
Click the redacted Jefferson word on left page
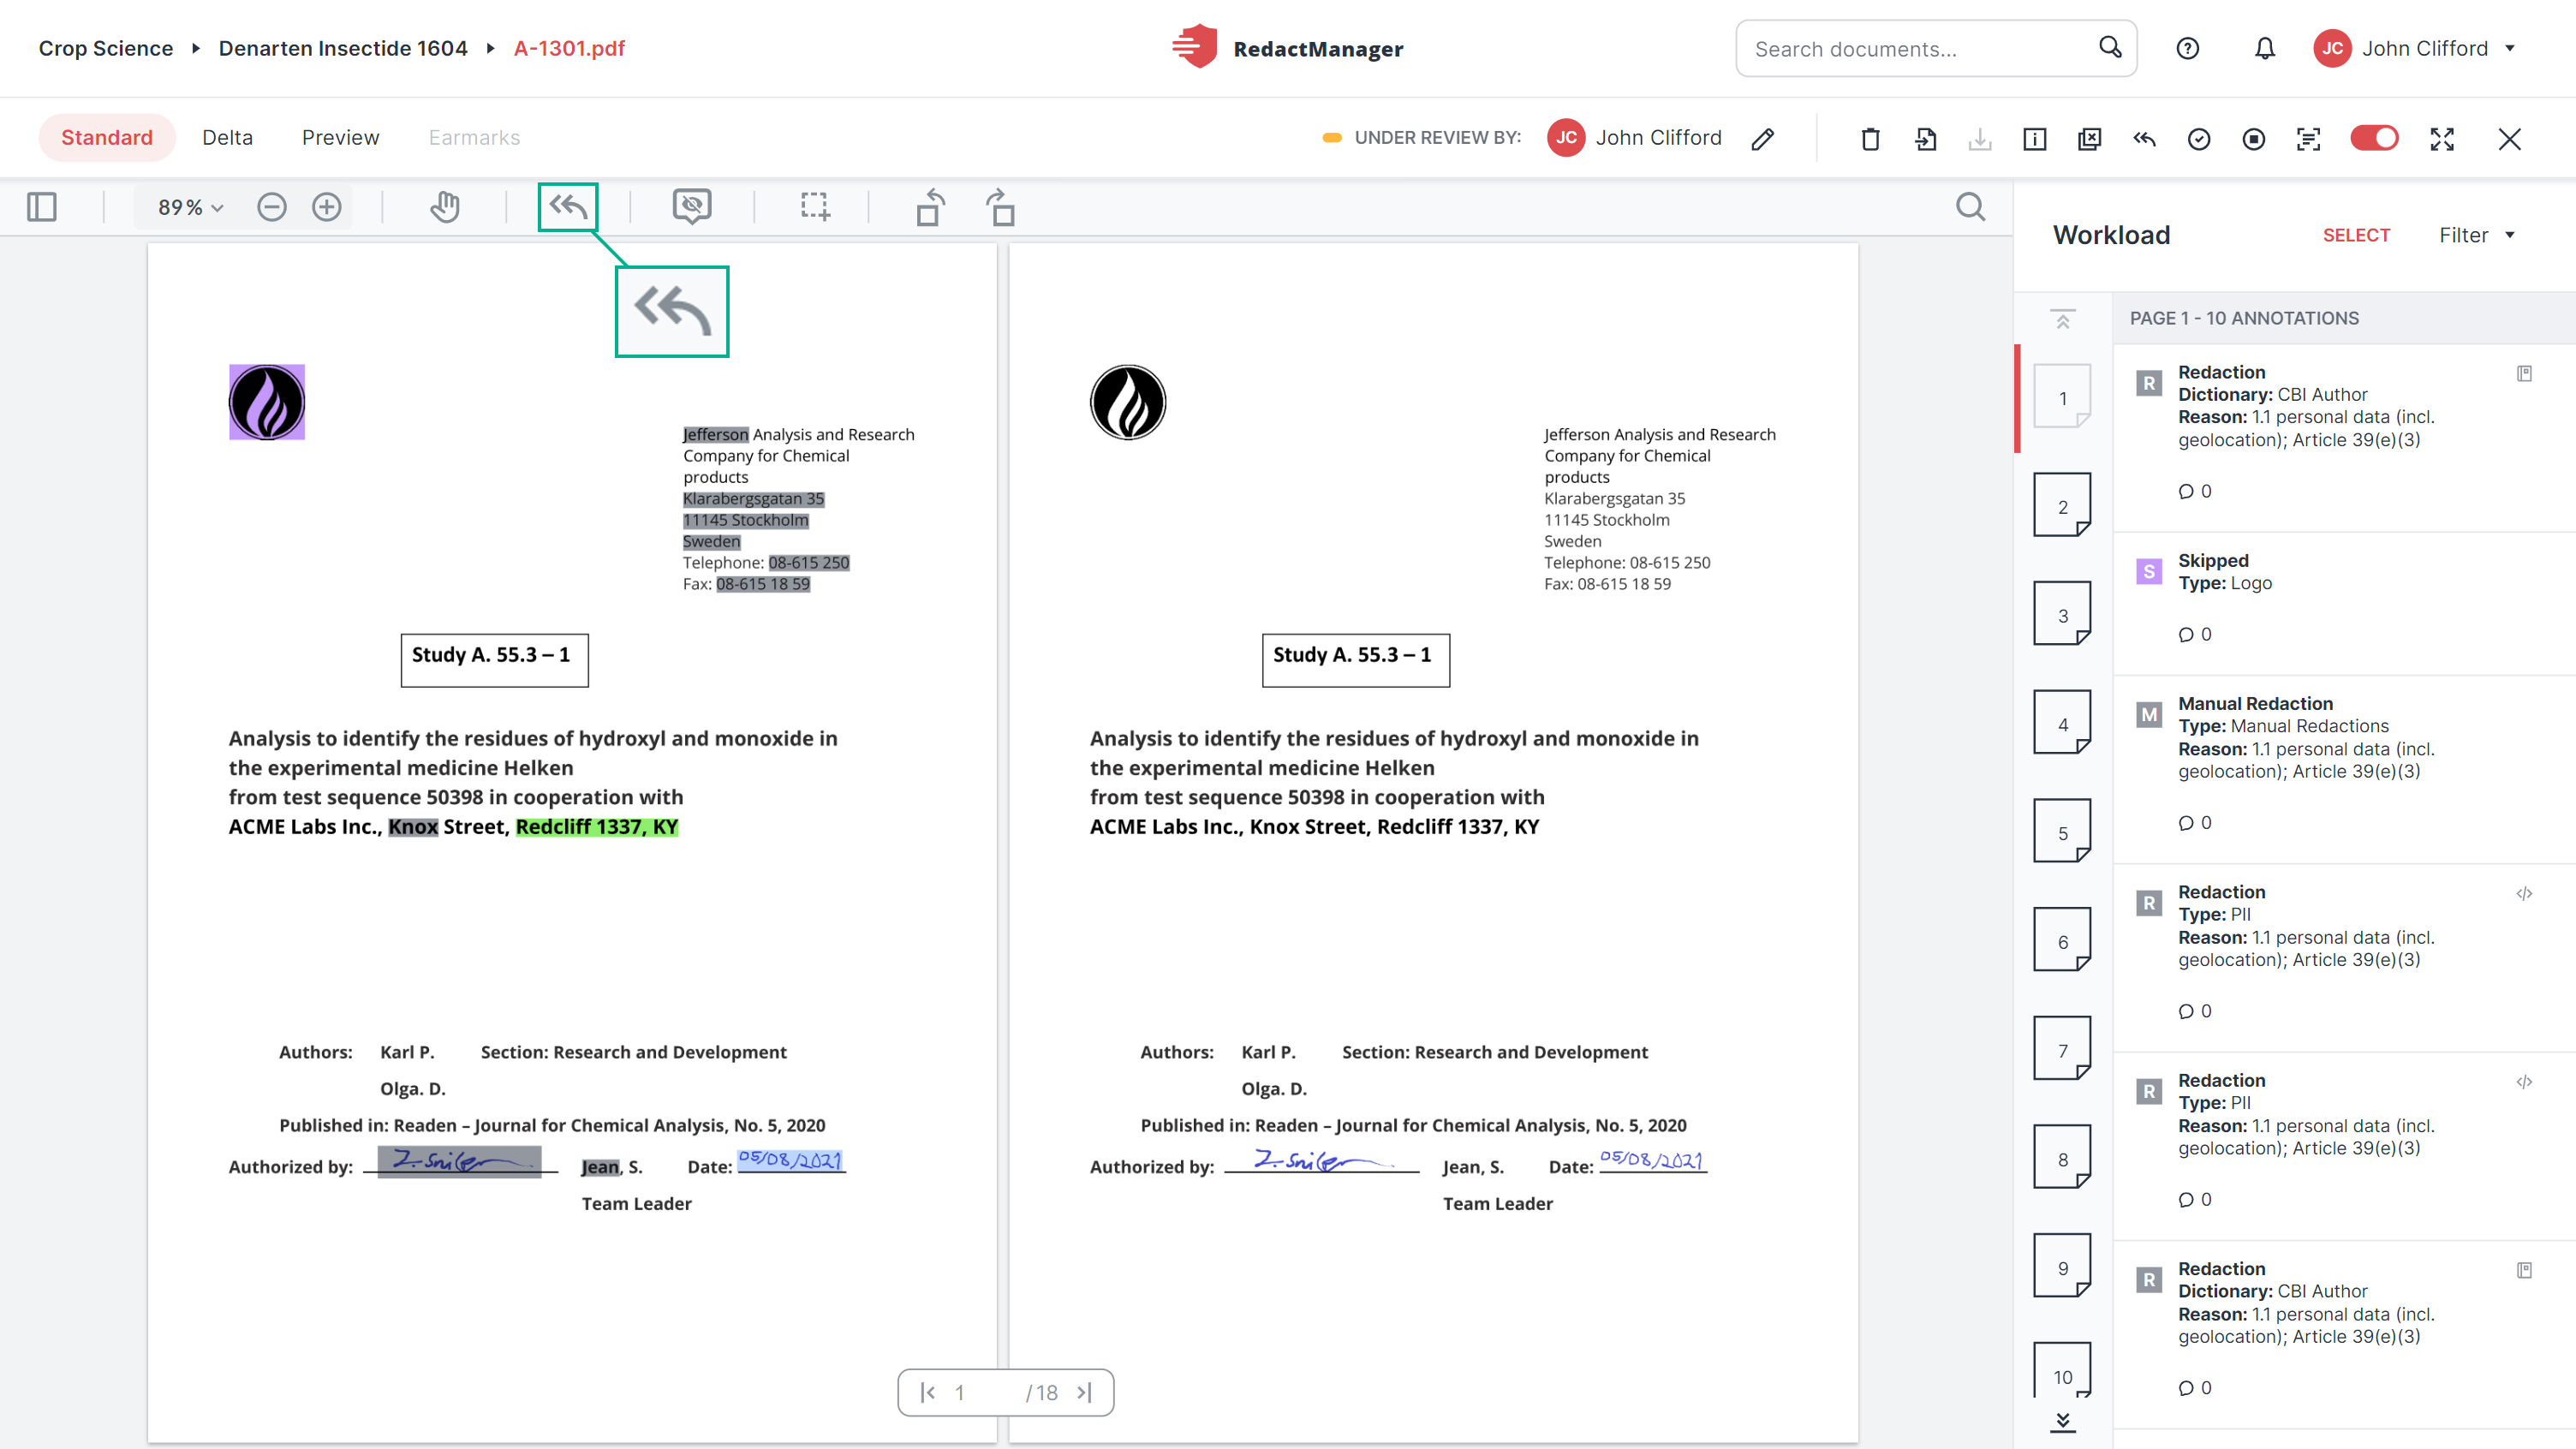(715, 434)
